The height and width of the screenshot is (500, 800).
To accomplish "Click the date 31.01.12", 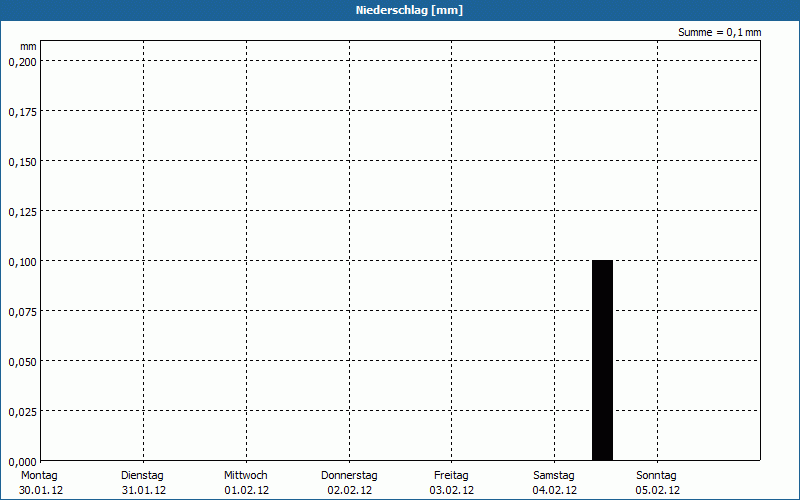I will point(144,490).
